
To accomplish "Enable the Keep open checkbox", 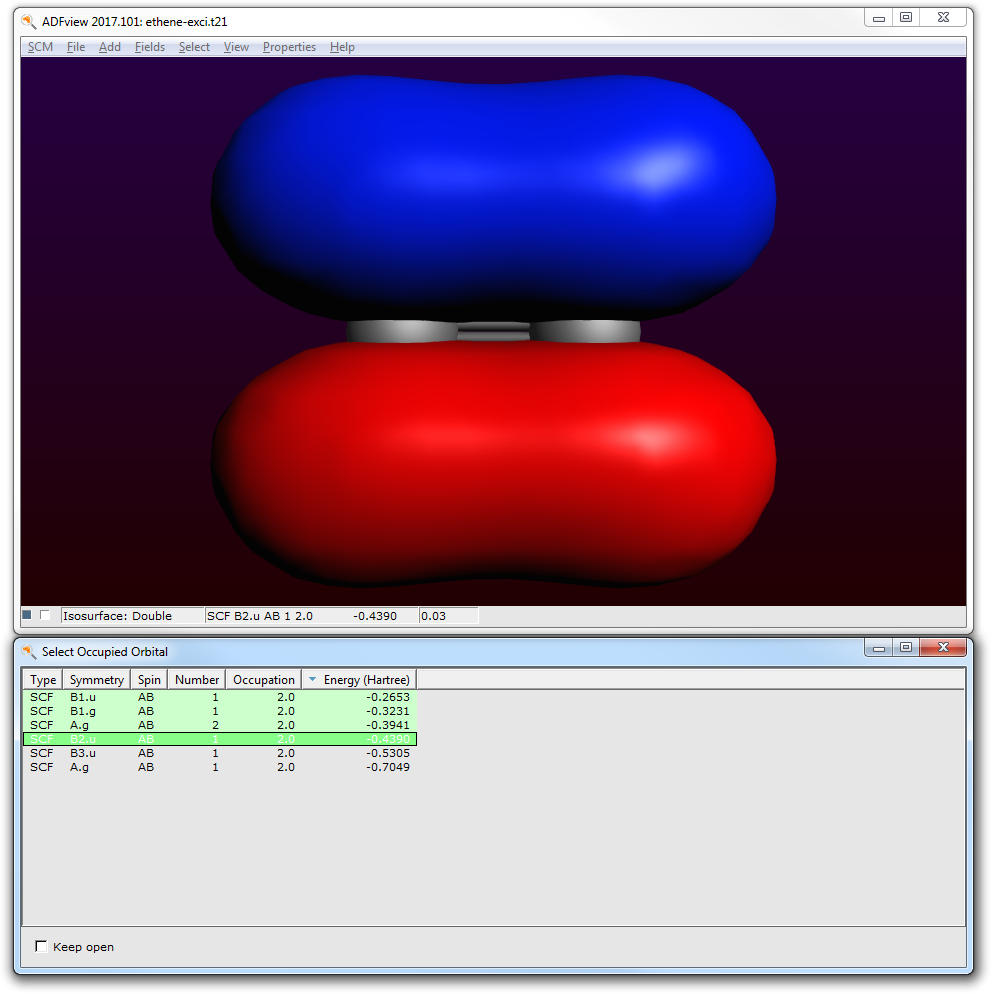I will [x=41, y=946].
